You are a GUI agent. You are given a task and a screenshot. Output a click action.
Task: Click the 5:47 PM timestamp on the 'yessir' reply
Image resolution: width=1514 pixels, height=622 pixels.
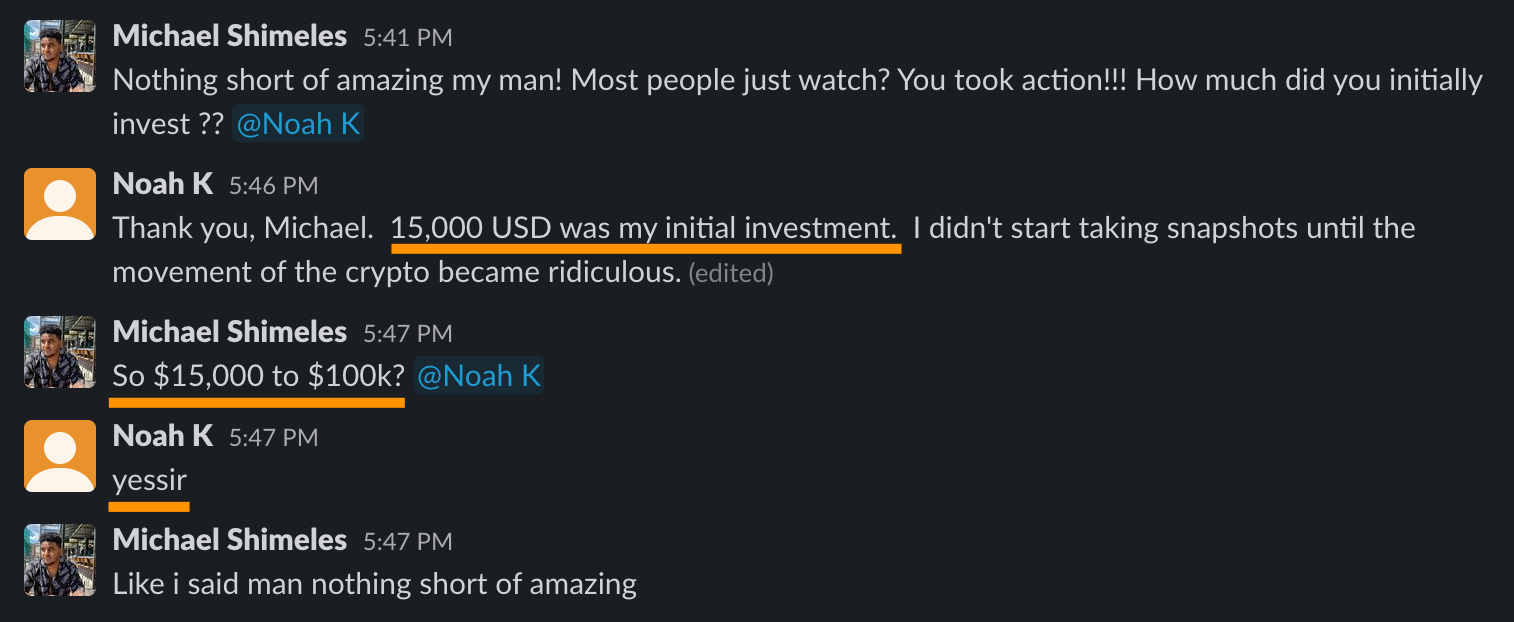[273, 437]
